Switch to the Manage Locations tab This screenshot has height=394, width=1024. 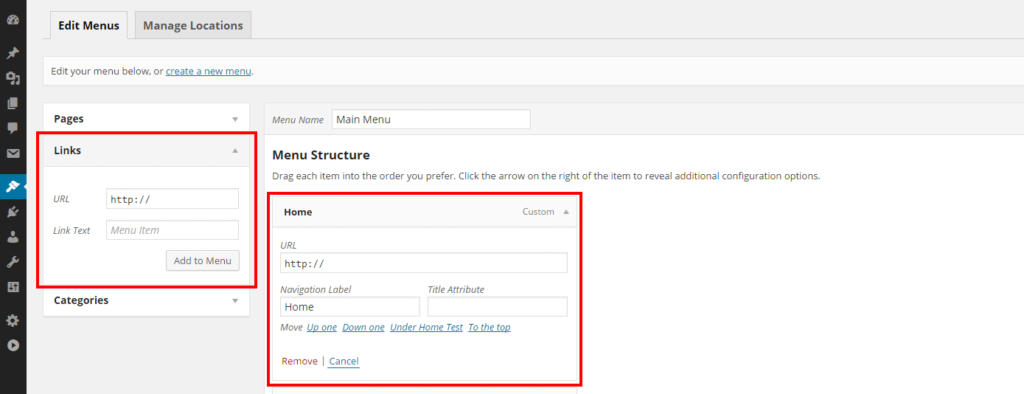[193, 25]
